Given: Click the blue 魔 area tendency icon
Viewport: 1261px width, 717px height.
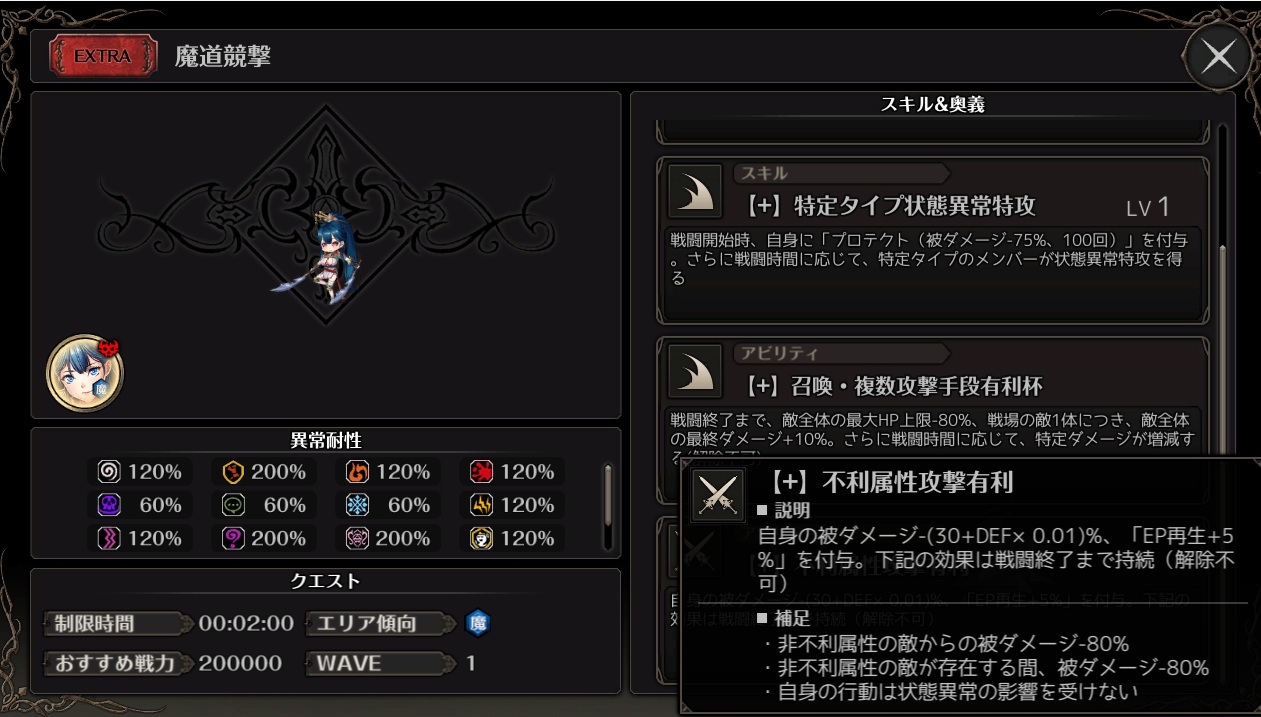Looking at the screenshot, I should pos(477,624).
